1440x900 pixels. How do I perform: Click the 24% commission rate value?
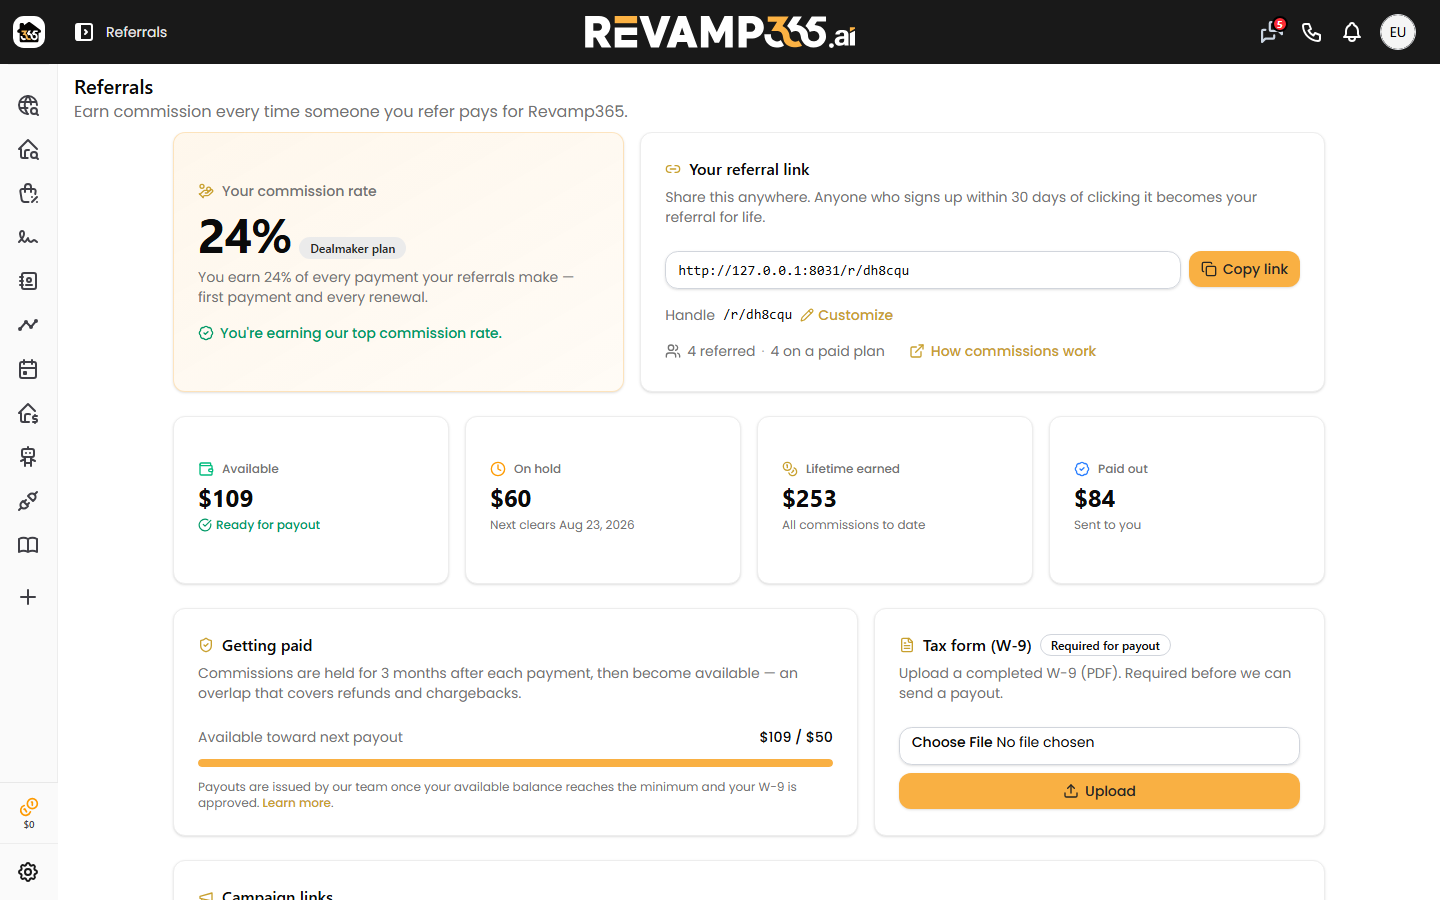click(244, 237)
